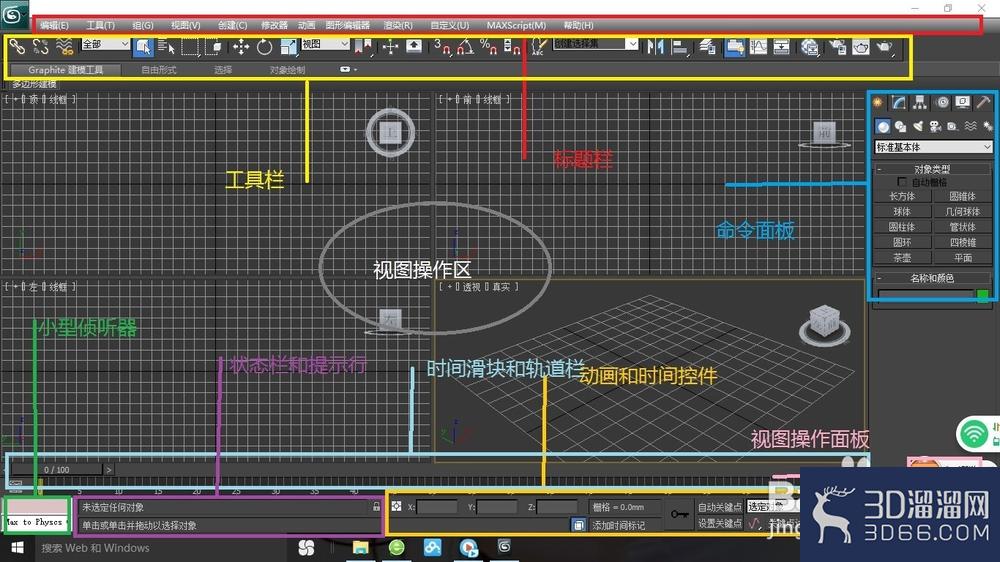Click the 自动关键点 button
Viewport: 1000px width, 562px height.
(x=719, y=507)
